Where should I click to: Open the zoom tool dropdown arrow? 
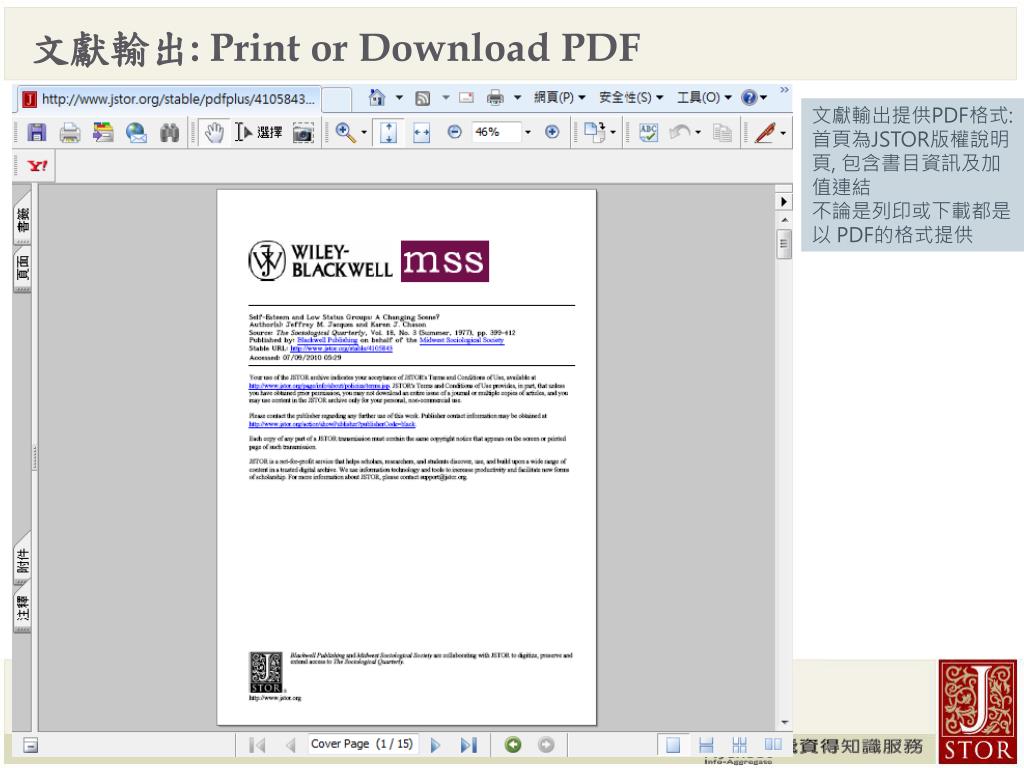point(364,133)
